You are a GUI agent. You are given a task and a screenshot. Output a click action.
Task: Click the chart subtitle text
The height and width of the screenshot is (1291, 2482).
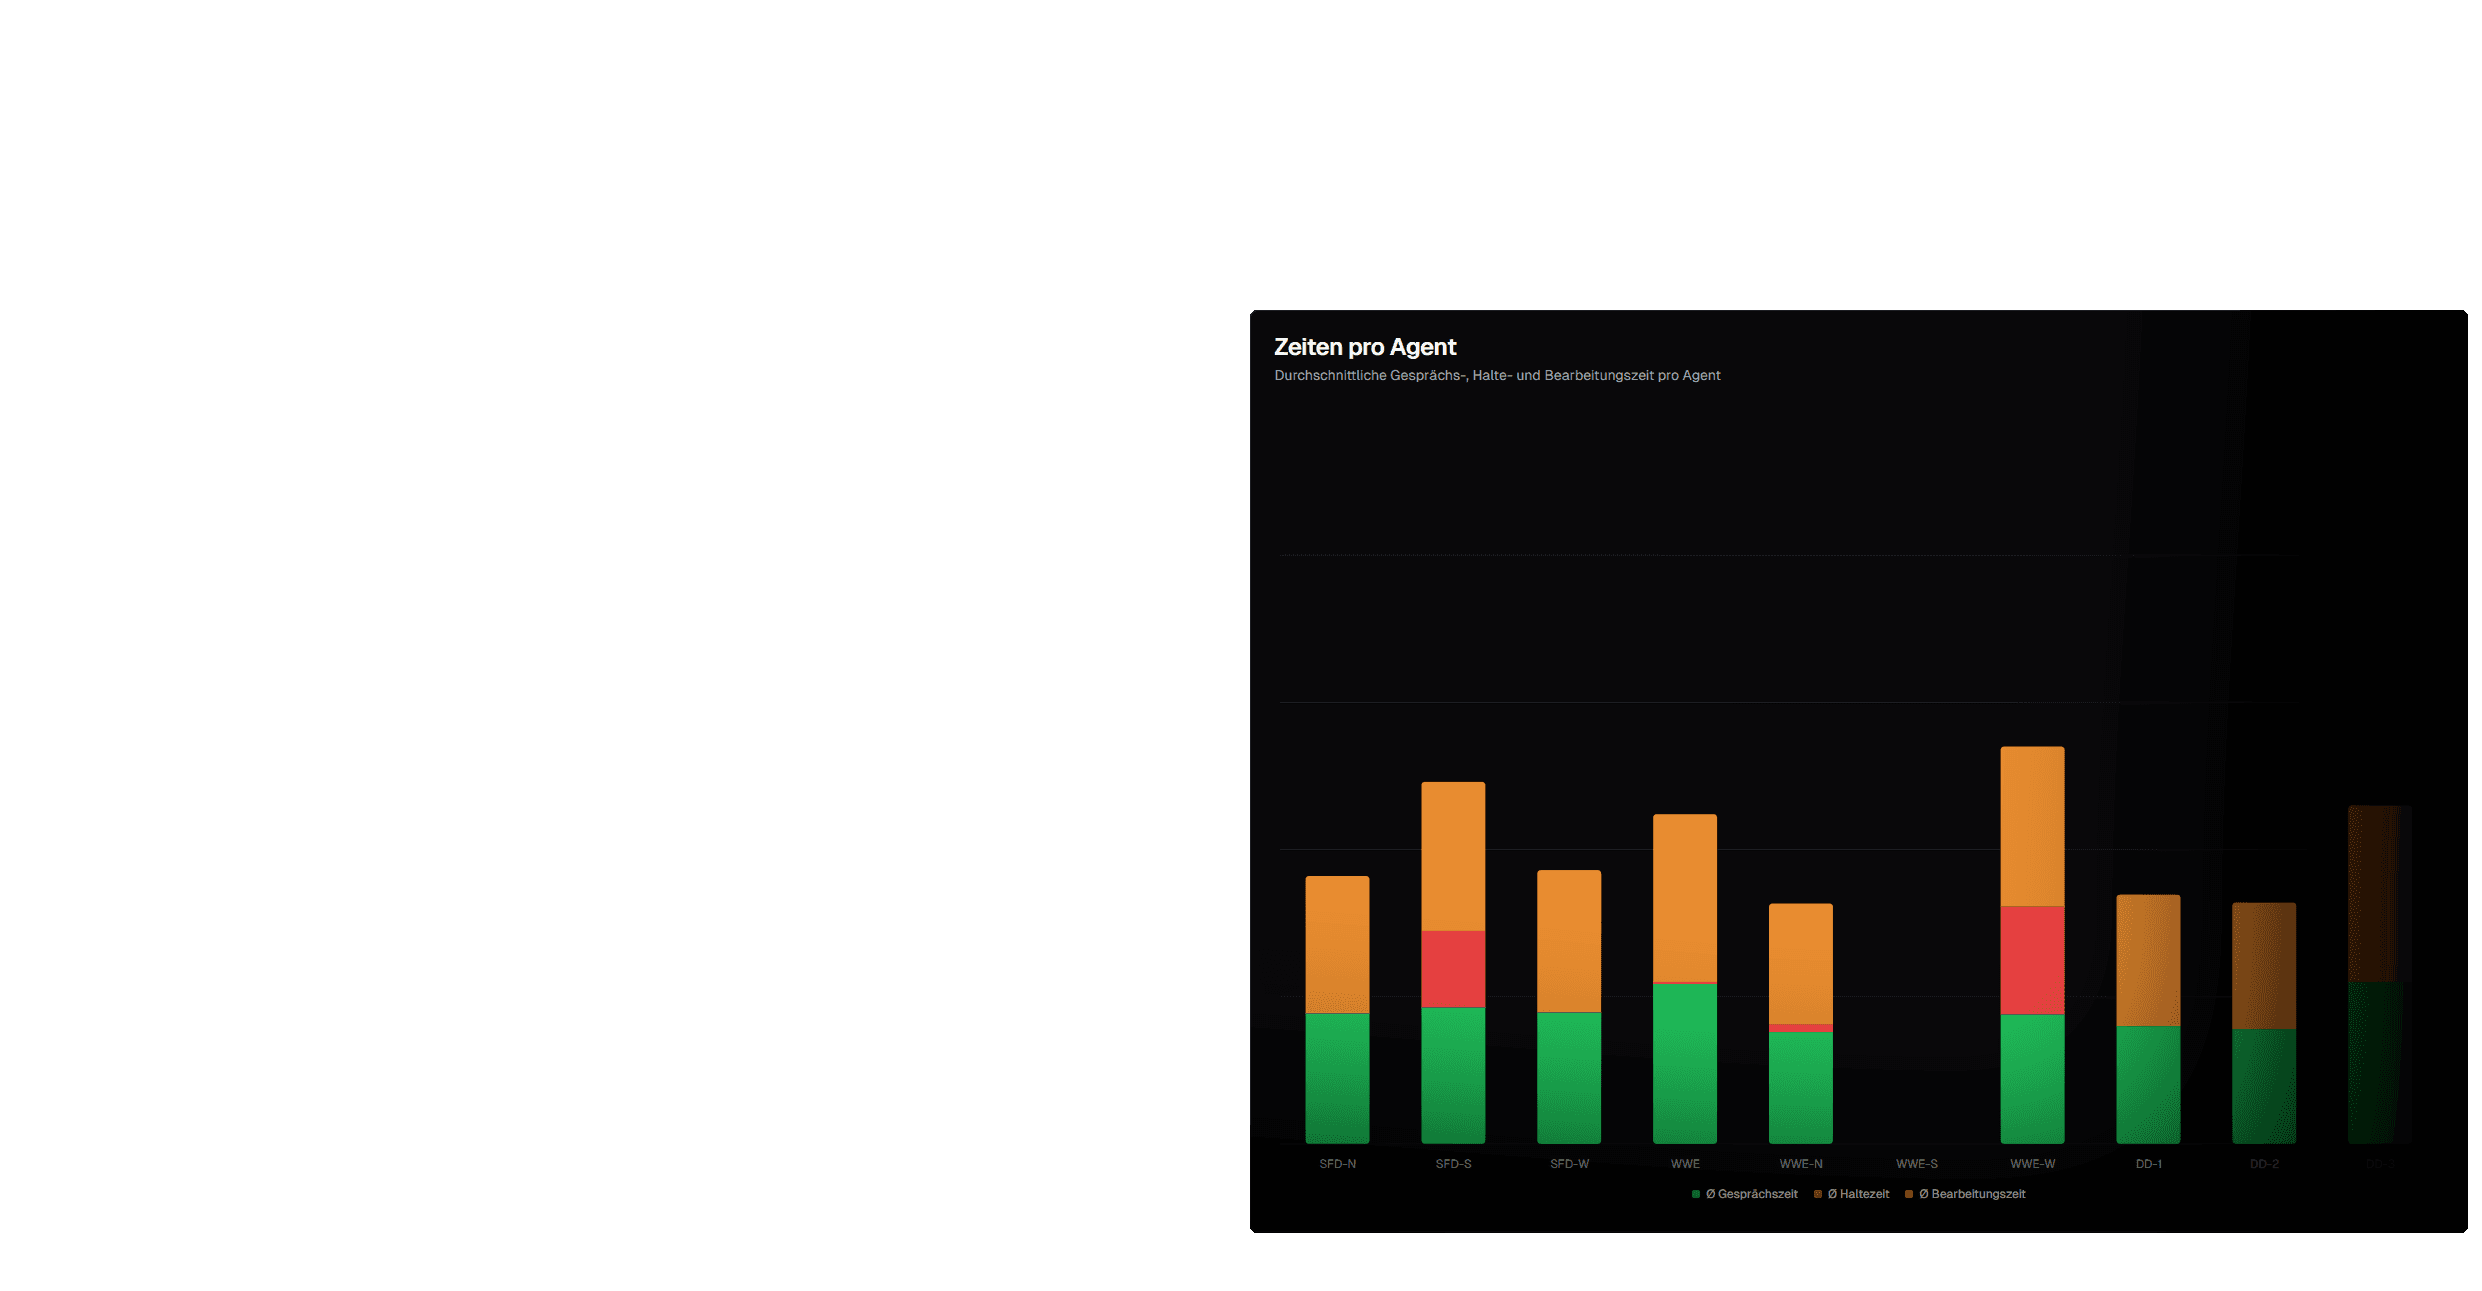pyautogui.click(x=1497, y=375)
